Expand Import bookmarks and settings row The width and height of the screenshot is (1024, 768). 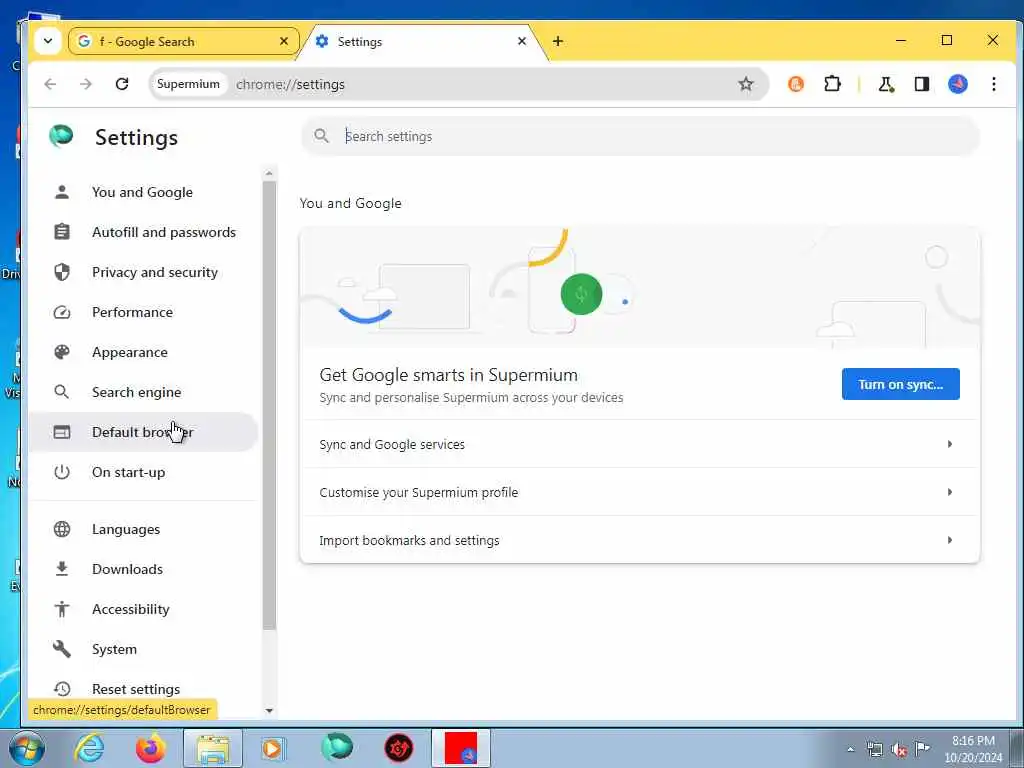tap(639, 540)
